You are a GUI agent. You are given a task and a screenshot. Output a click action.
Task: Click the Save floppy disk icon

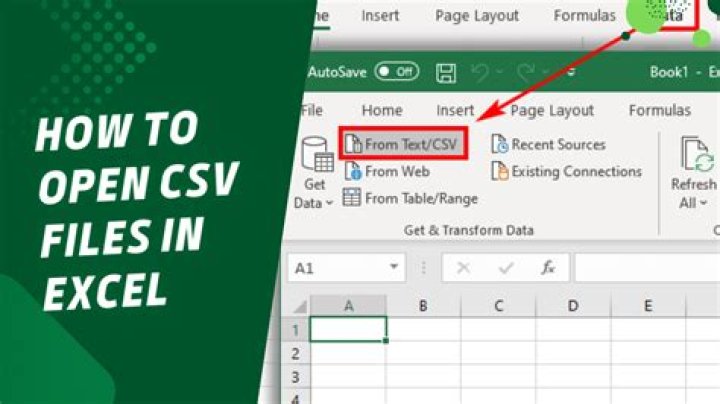point(445,73)
